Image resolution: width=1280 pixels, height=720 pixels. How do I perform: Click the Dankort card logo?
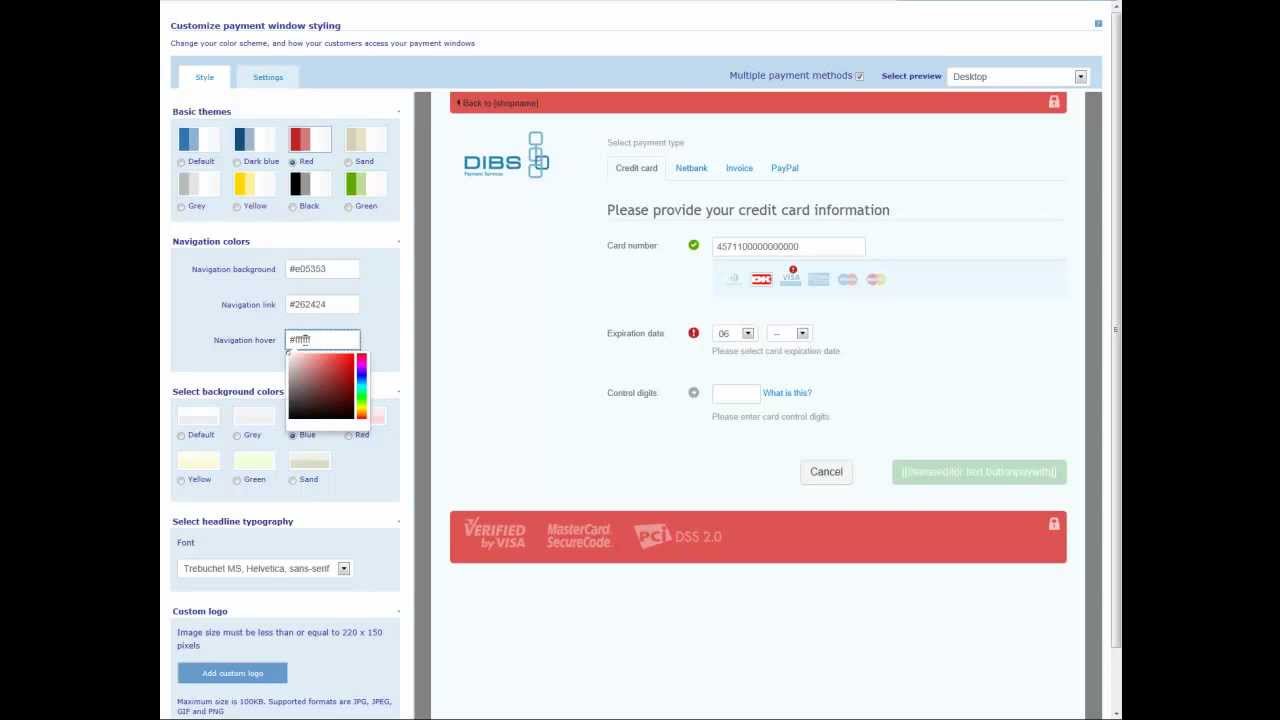point(762,279)
